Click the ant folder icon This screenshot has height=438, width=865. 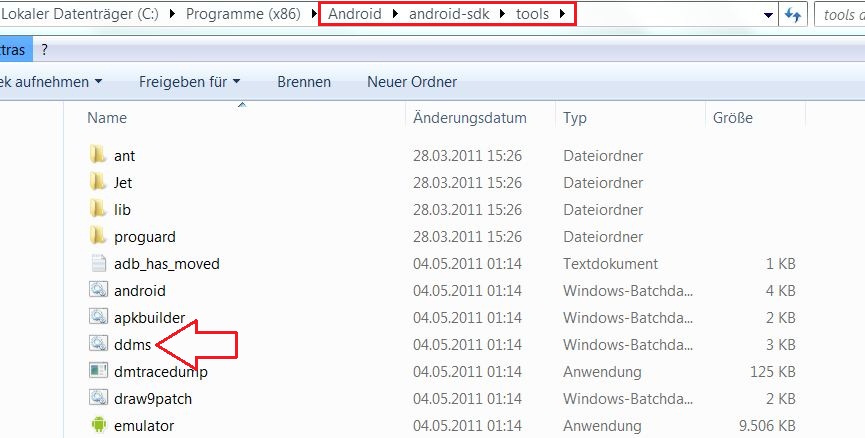point(98,155)
